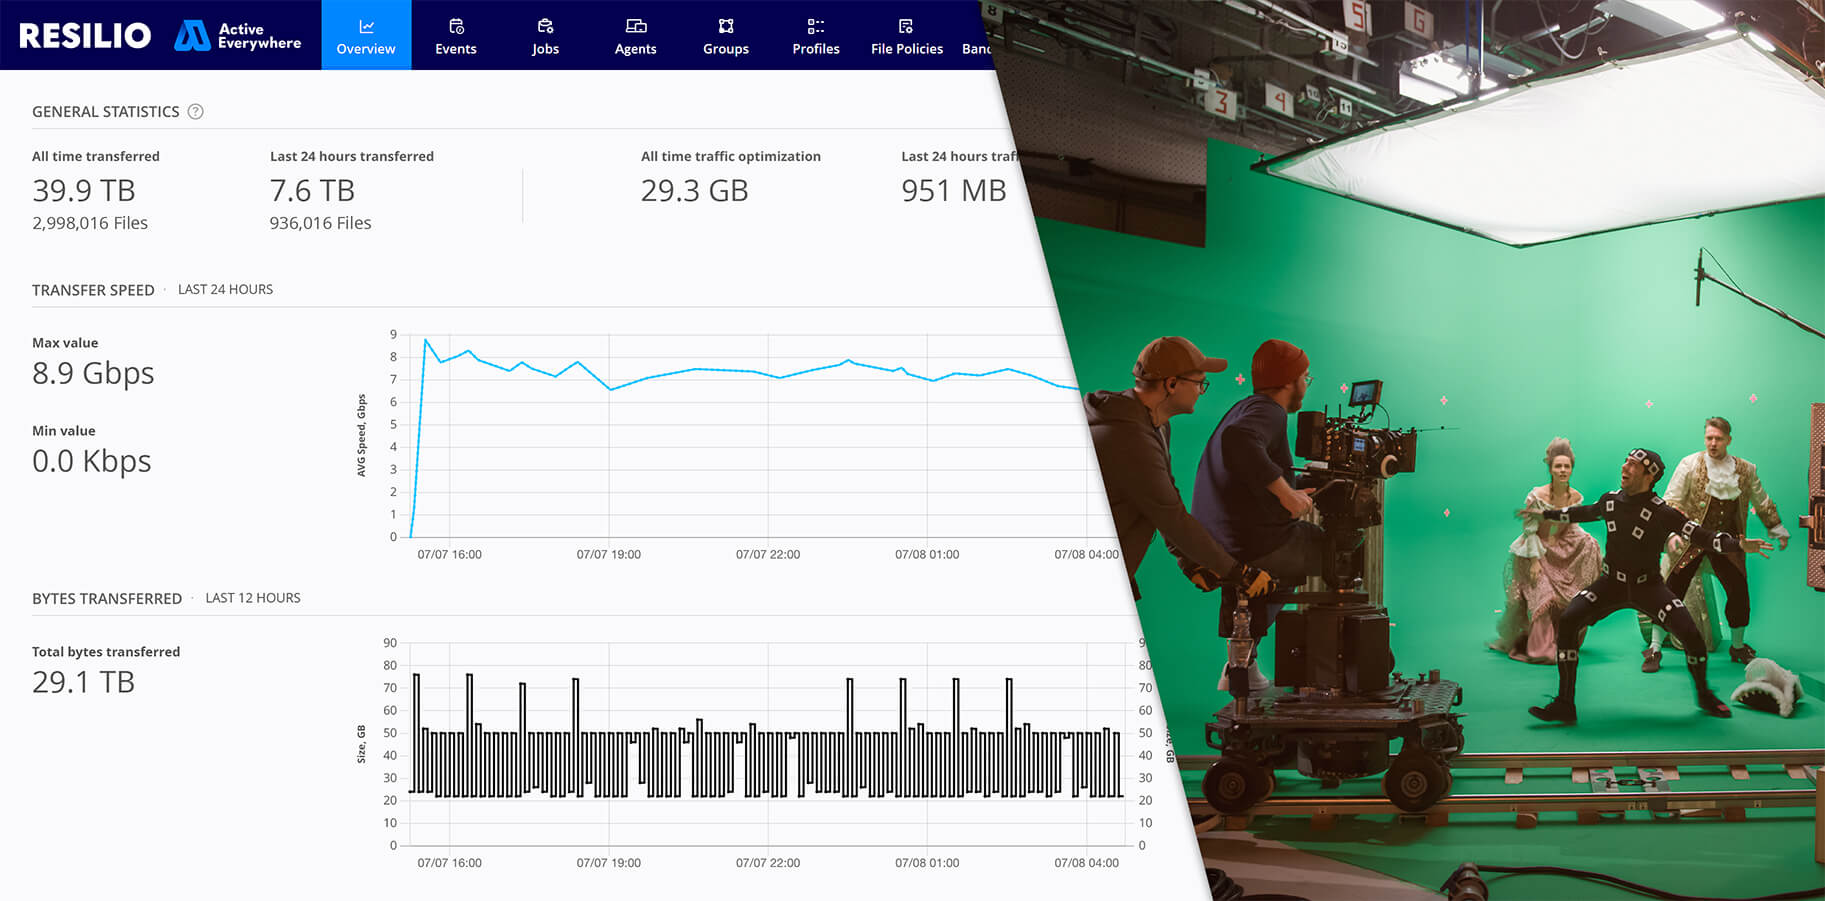Click the first tall bar in Bytes Transferred chart
Viewport: 1825px width, 901px height.
click(x=416, y=734)
